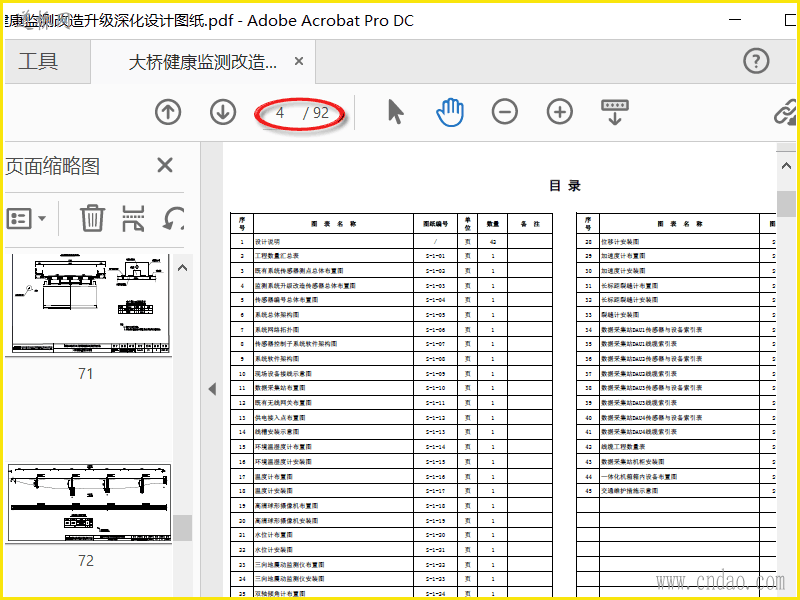800x600 pixels.
Task: Click the link icon in toolbar
Action: (x=785, y=112)
